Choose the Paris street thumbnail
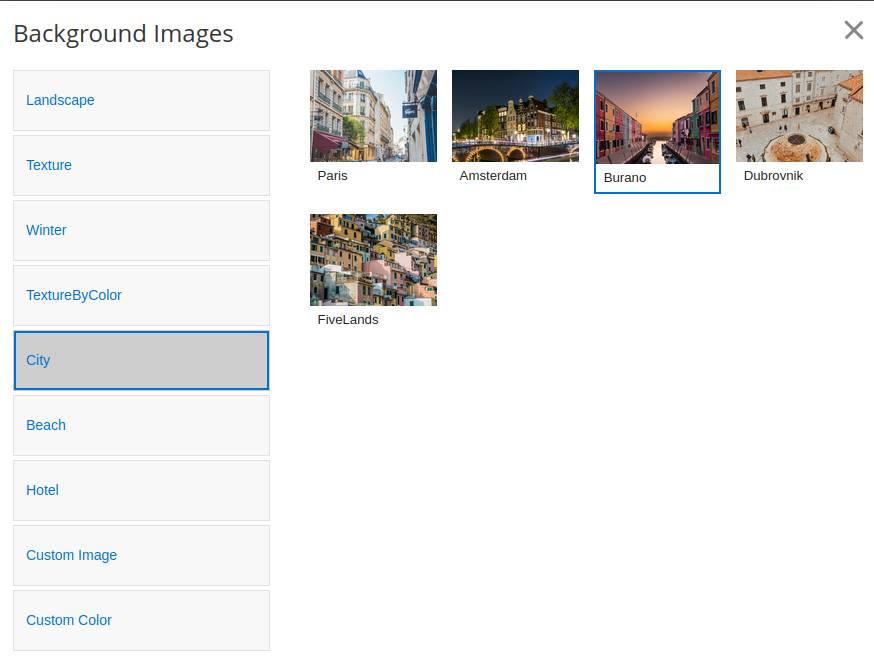This screenshot has height=665, width=874. (373, 116)
